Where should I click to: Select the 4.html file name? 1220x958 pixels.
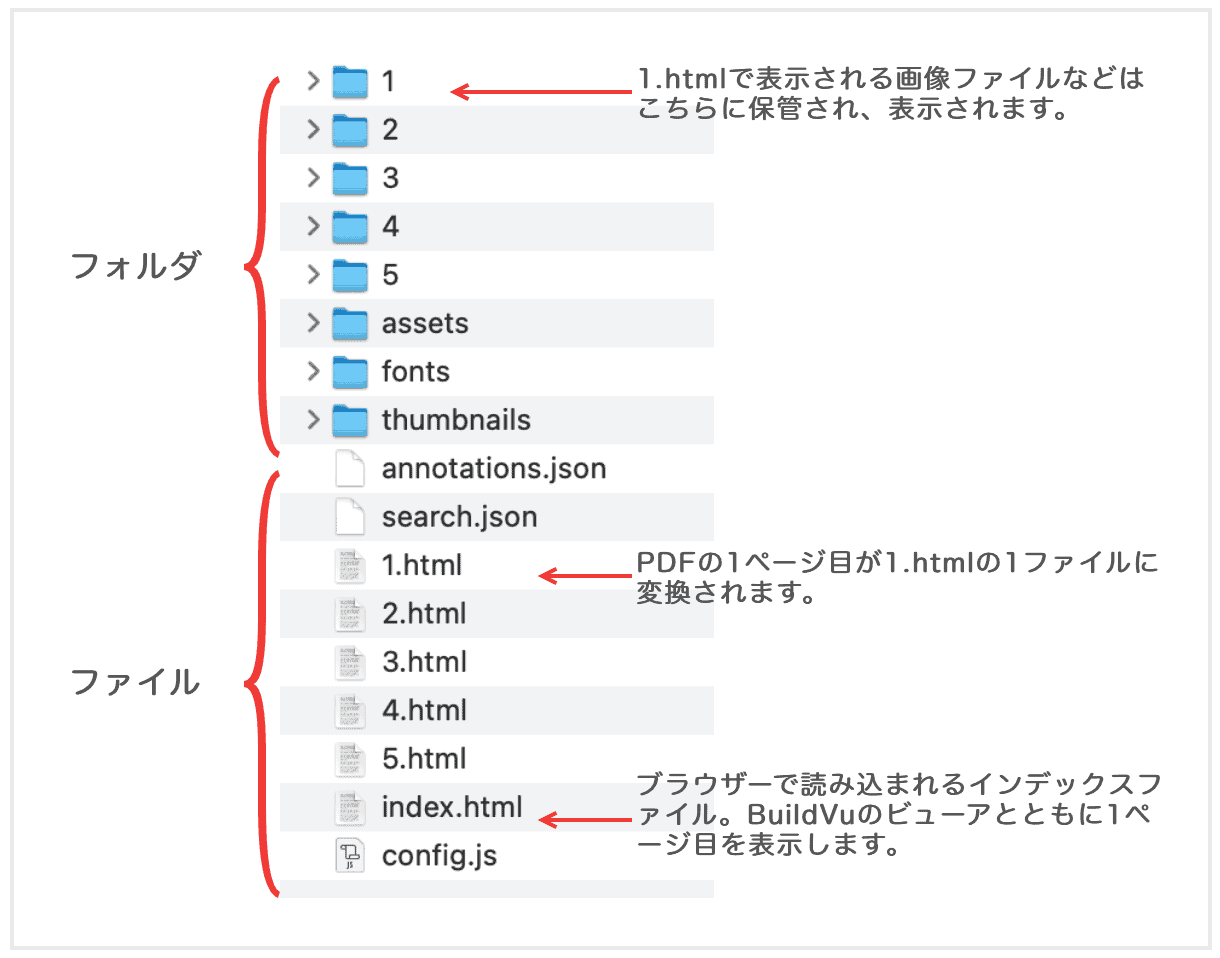point(424,711)
